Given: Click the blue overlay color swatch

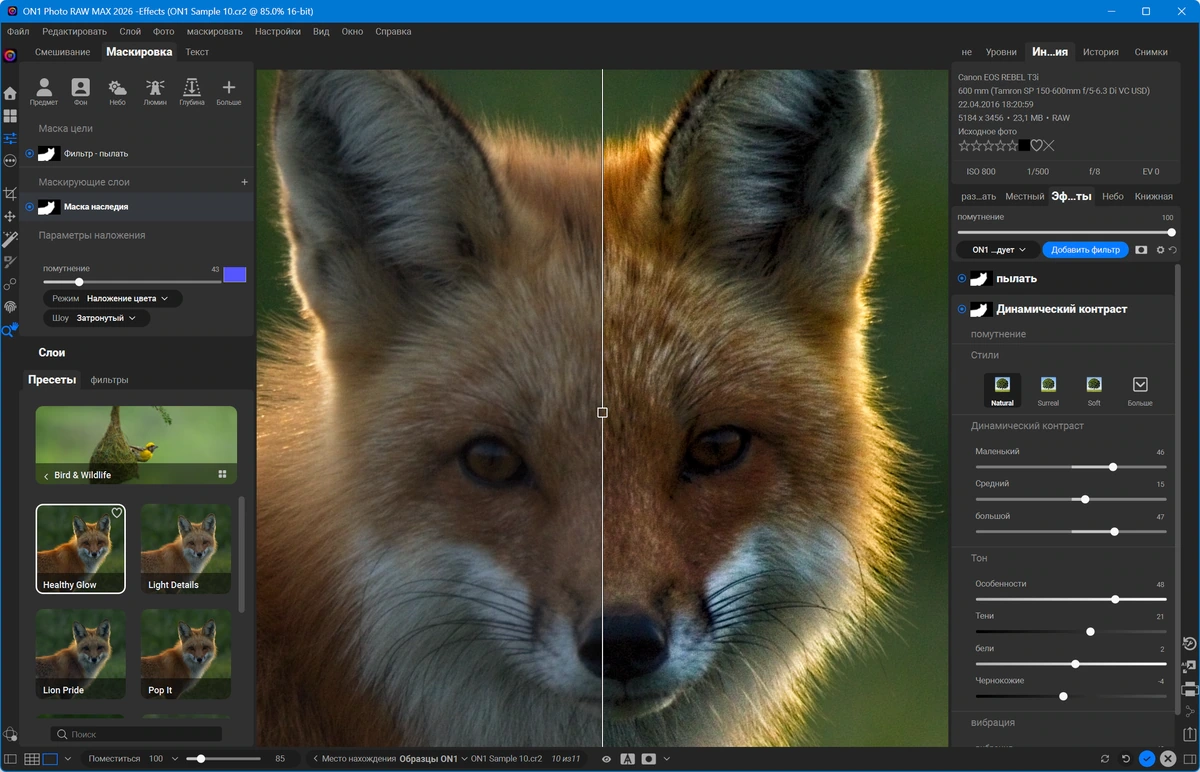Looking at the screenshot, I should [235, 275].
